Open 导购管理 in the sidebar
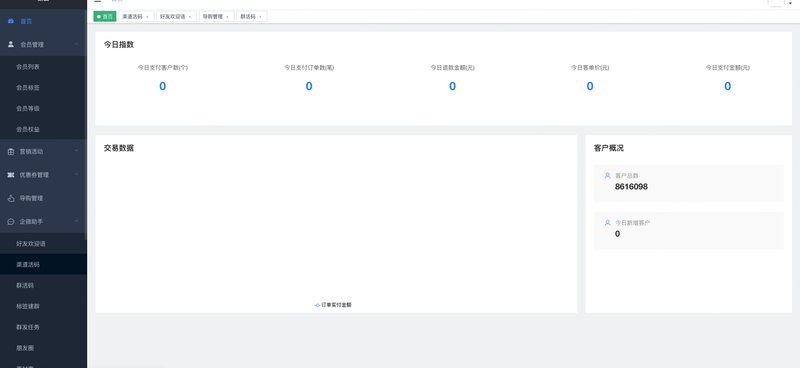Viewport: 800px width, 368px height. point(43,199)
